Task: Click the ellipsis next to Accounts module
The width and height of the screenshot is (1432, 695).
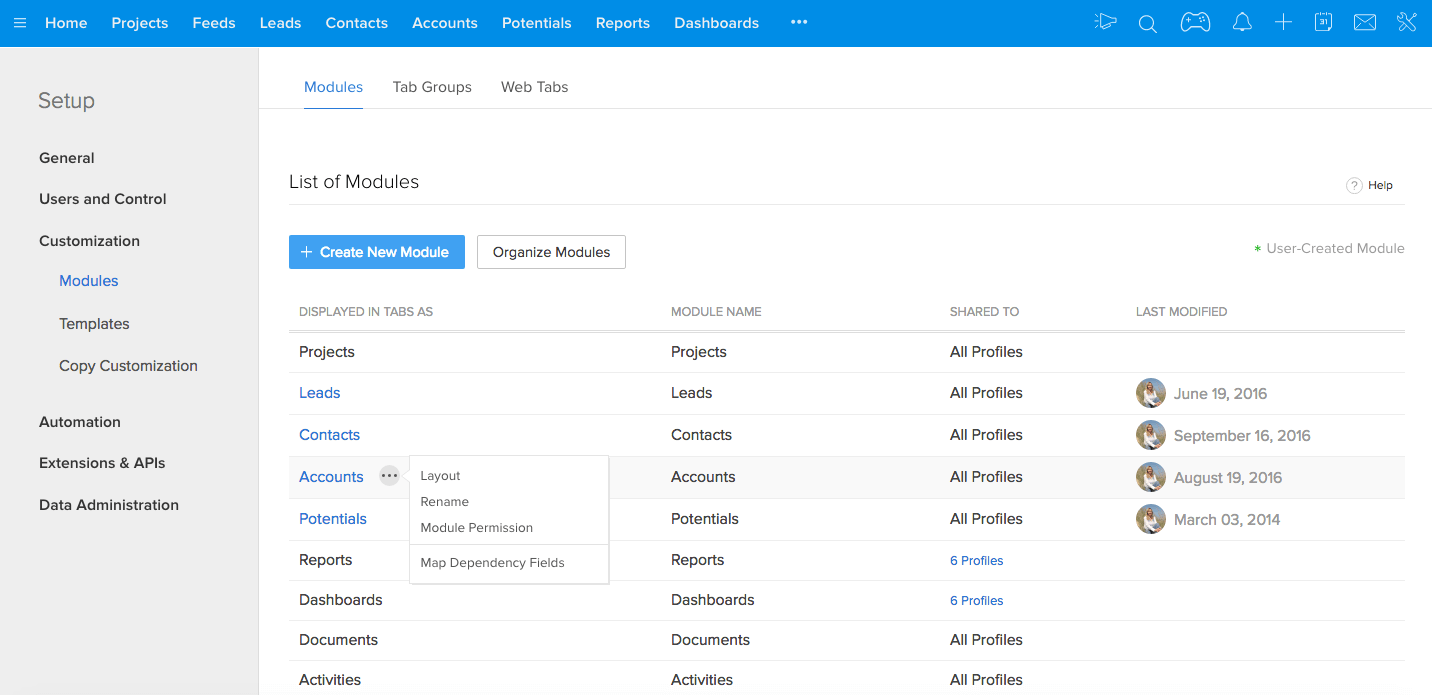Action: [x=389, y=476]
